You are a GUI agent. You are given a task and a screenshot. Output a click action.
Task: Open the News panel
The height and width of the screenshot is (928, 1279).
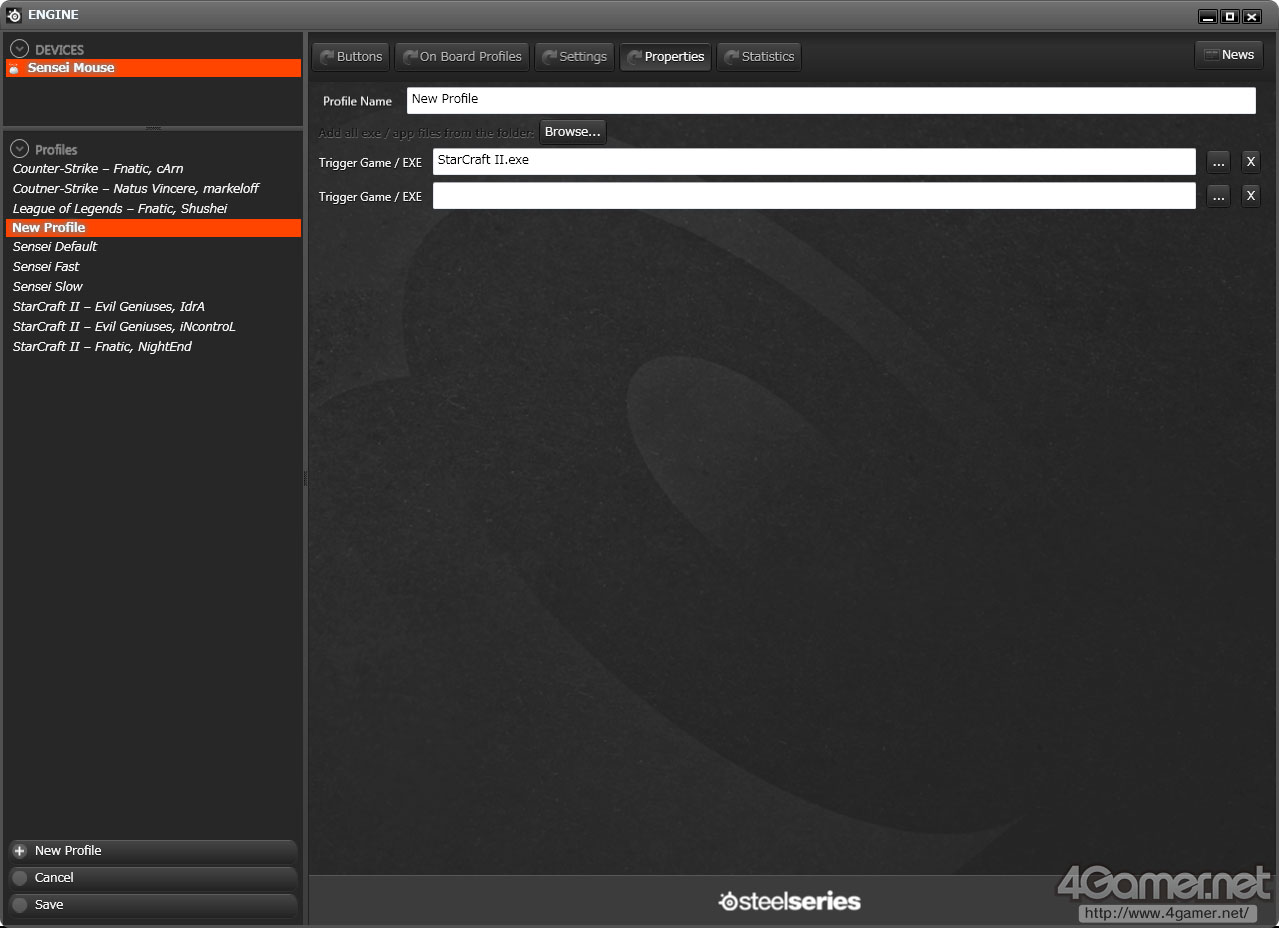[1229, 55]
